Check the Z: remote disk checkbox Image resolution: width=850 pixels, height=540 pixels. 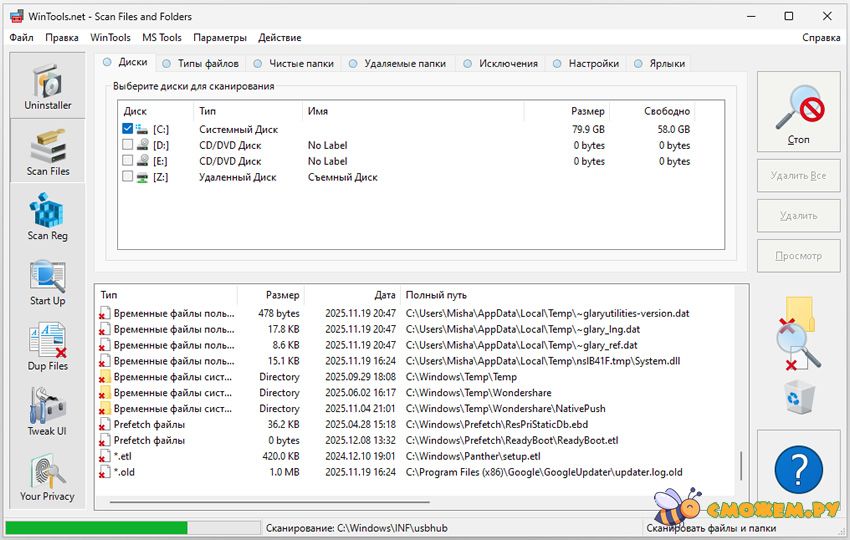click(128, 177)
